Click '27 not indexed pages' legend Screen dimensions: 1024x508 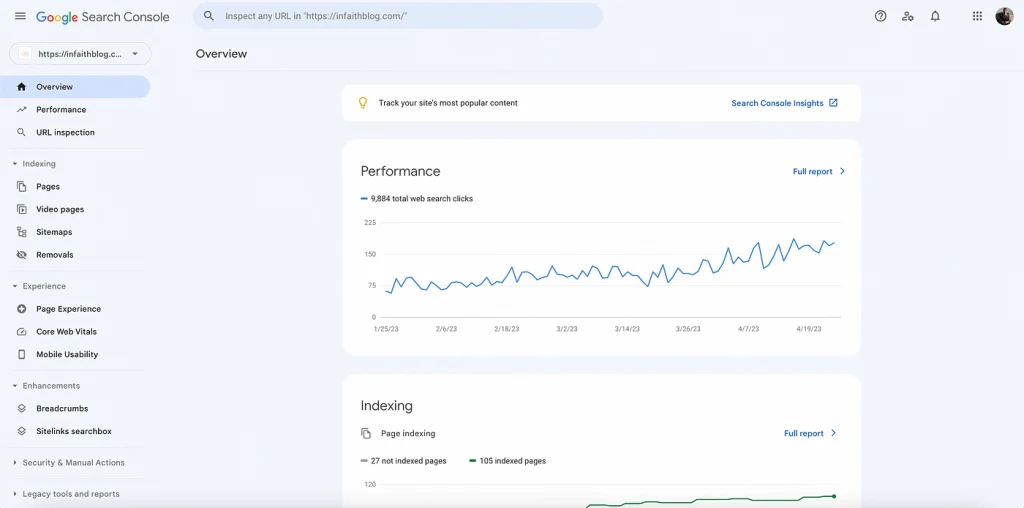(x=404, y=461)
